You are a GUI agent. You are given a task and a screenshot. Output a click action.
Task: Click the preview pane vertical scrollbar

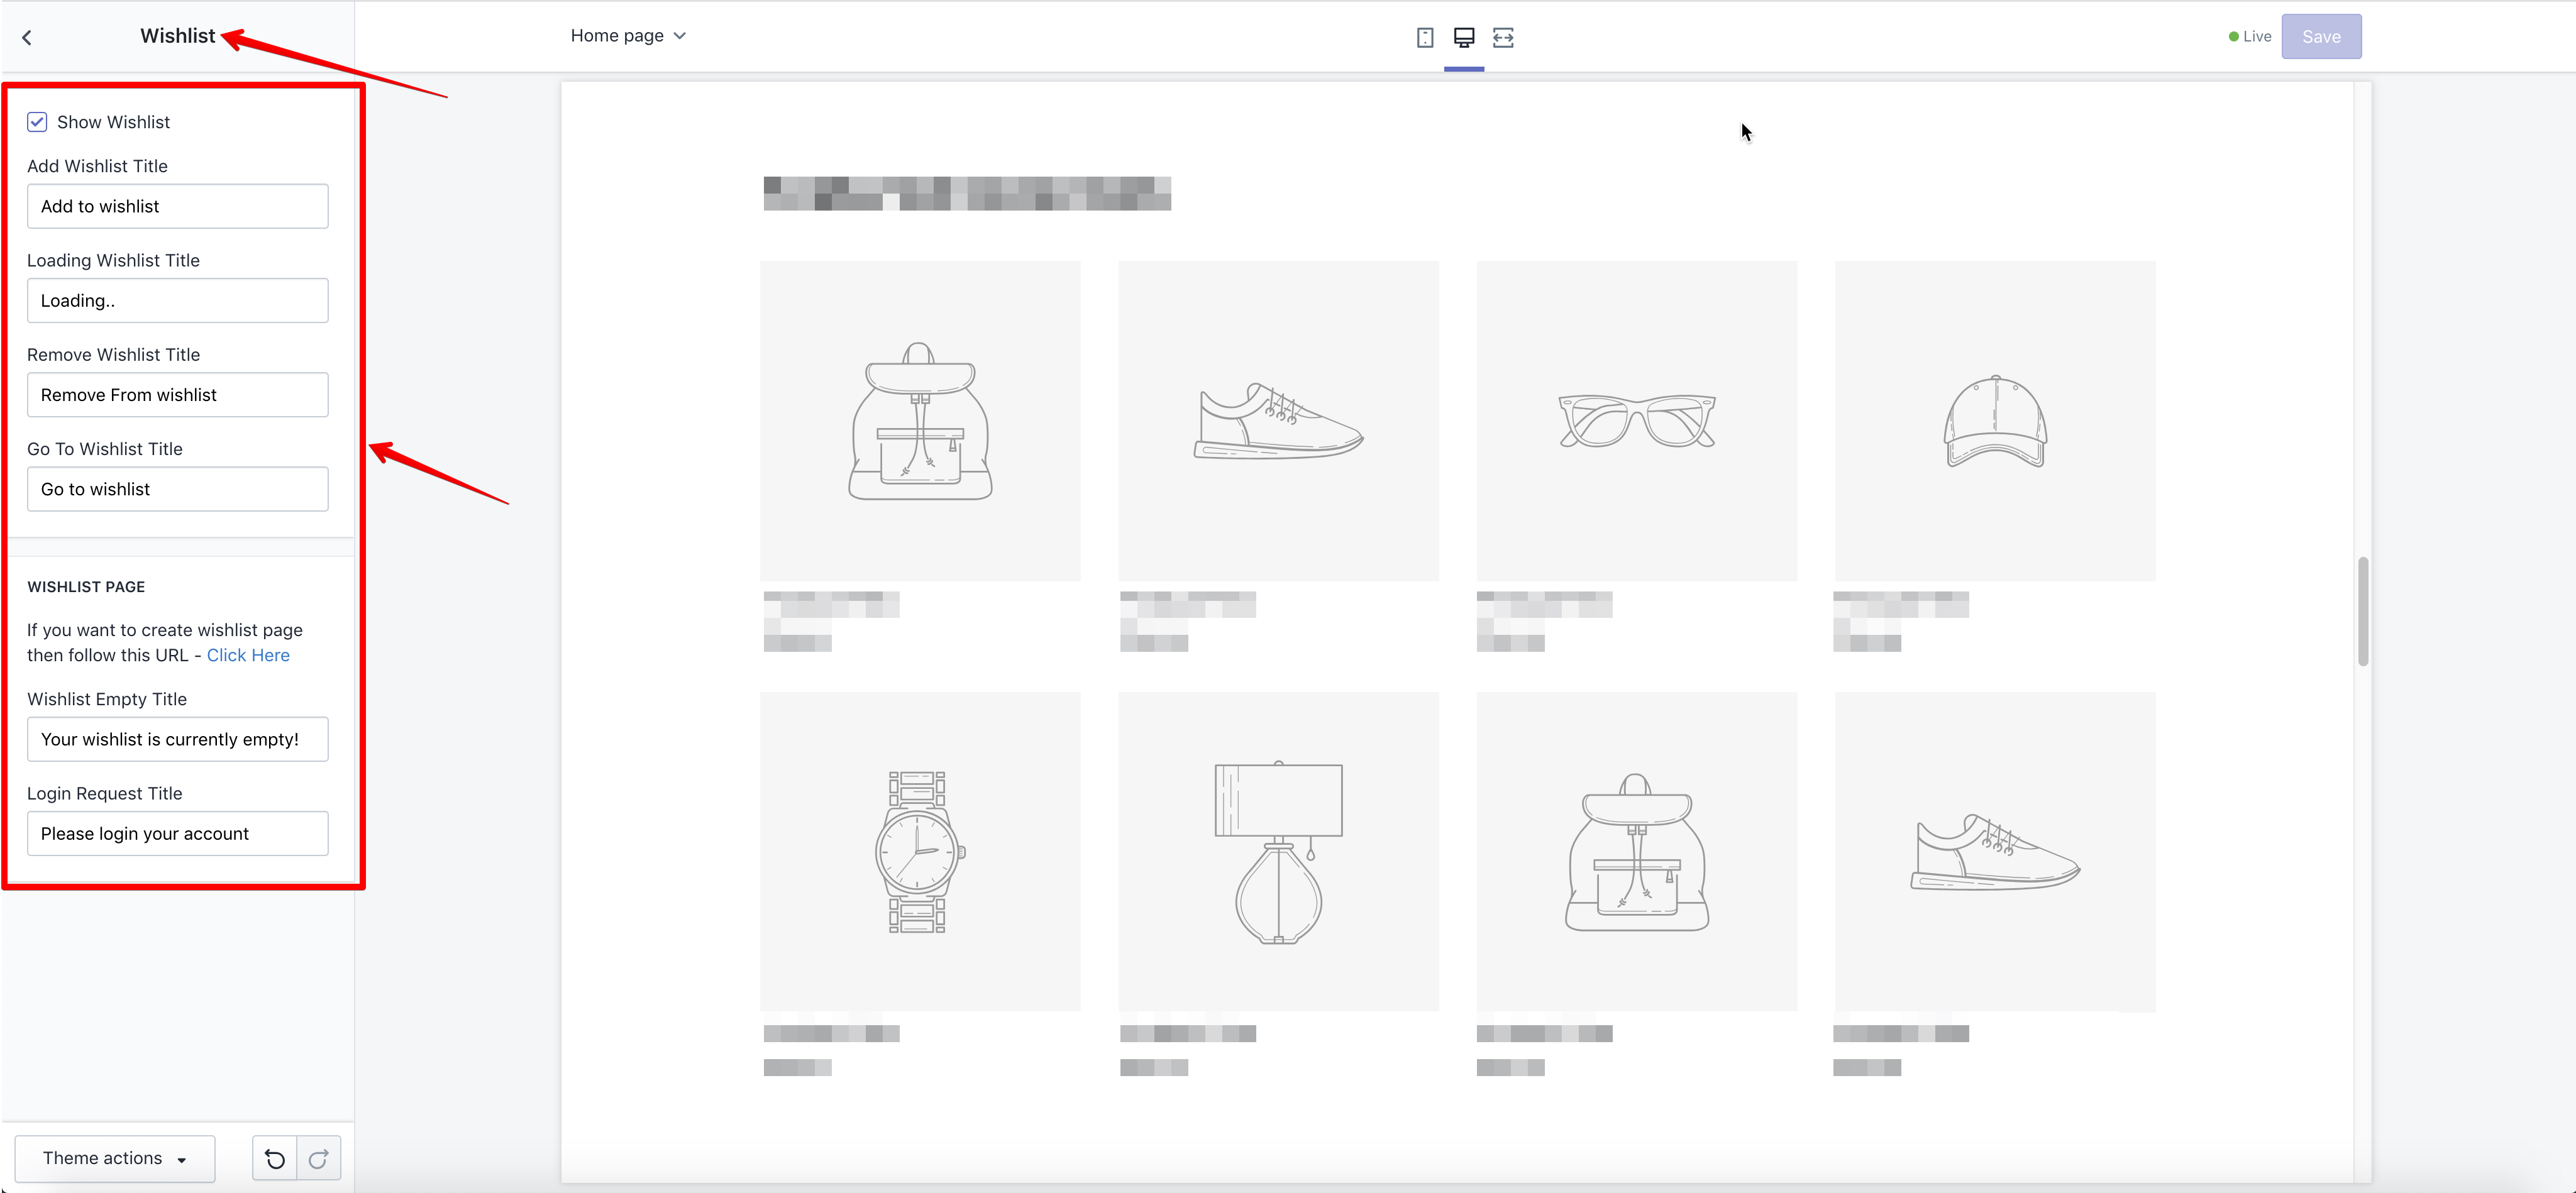(x=2363, y=611)
